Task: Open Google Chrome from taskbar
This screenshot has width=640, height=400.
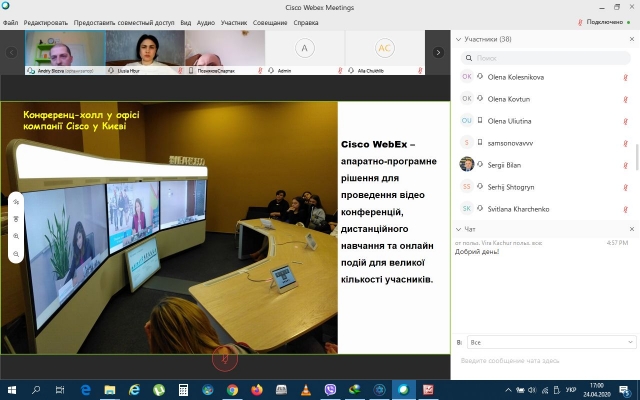Action: [x=232, y=390]
